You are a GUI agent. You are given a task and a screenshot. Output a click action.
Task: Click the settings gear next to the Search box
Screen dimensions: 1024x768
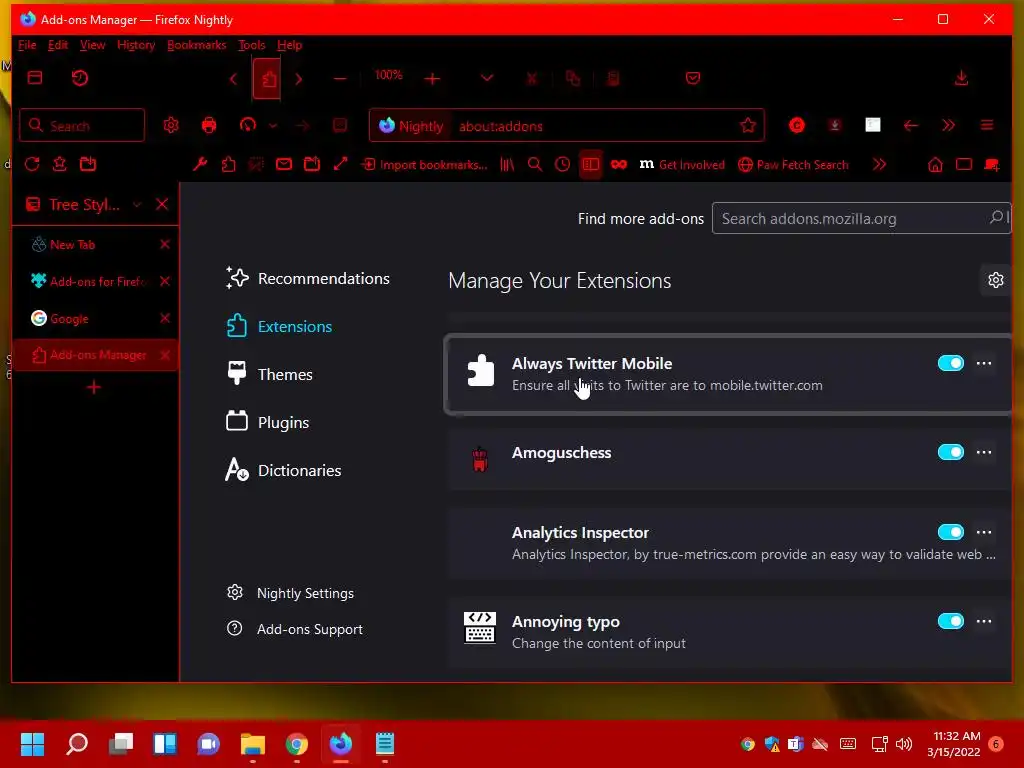click(171, 125)
